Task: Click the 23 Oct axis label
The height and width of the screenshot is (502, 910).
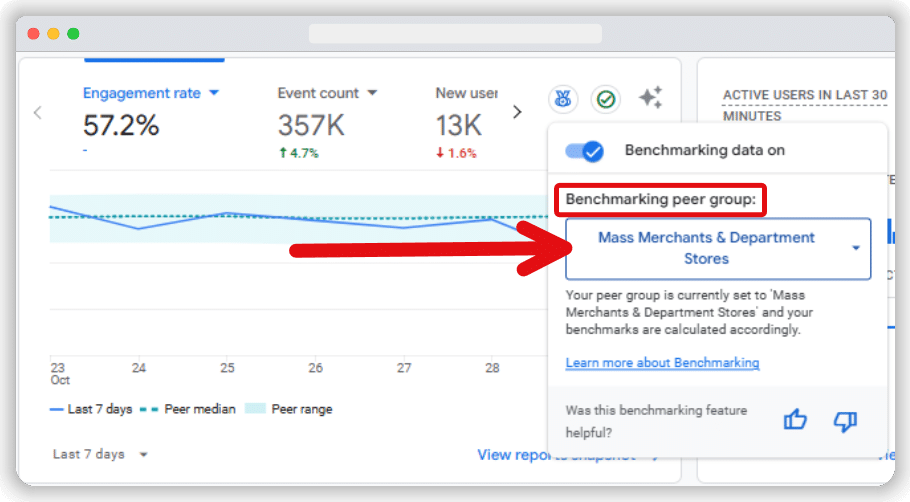Action: [x=60, y=374]
